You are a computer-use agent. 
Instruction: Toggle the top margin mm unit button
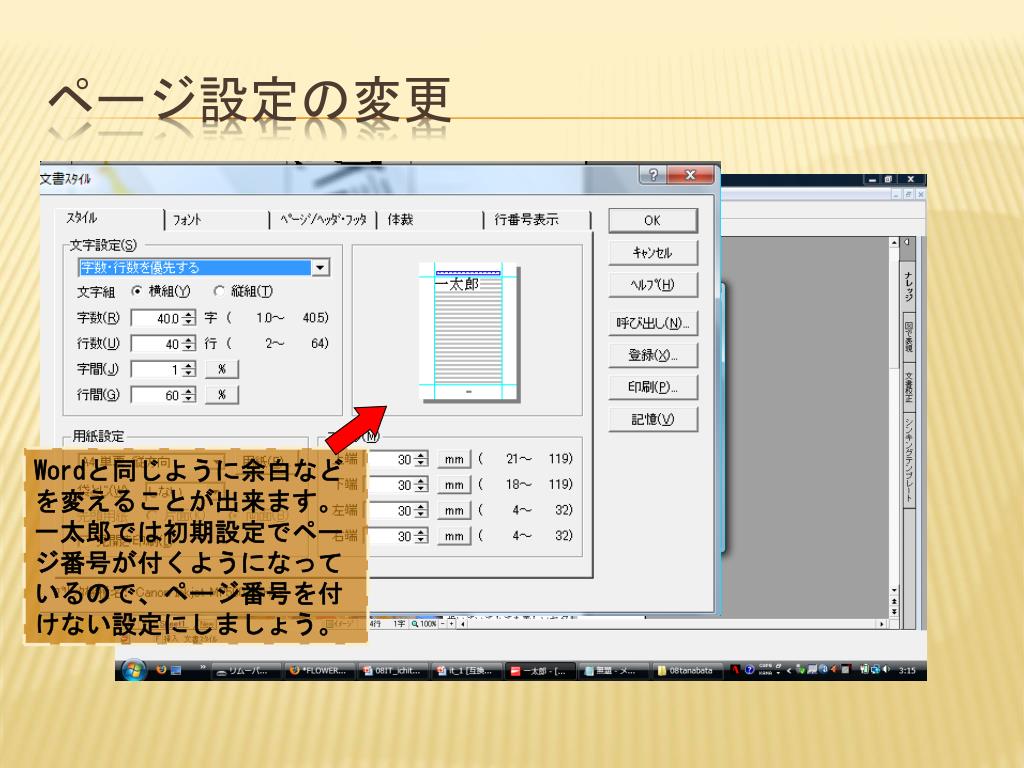pyautogui.click(x=454, y=460)
